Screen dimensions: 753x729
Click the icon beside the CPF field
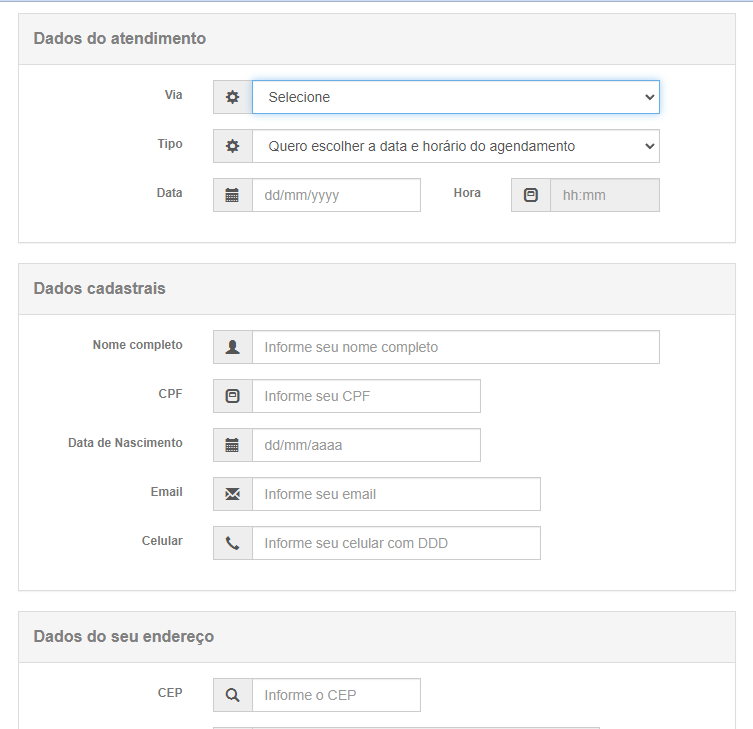pos(233,396)
